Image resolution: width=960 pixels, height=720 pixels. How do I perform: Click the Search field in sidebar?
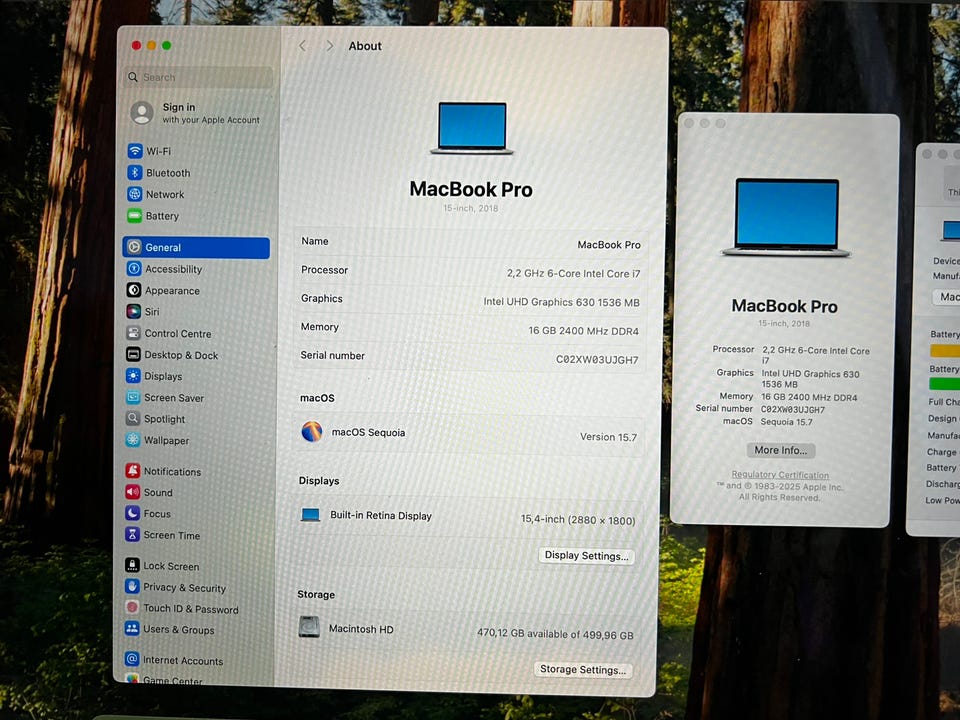pyautogui.click(x=198, y=77)
